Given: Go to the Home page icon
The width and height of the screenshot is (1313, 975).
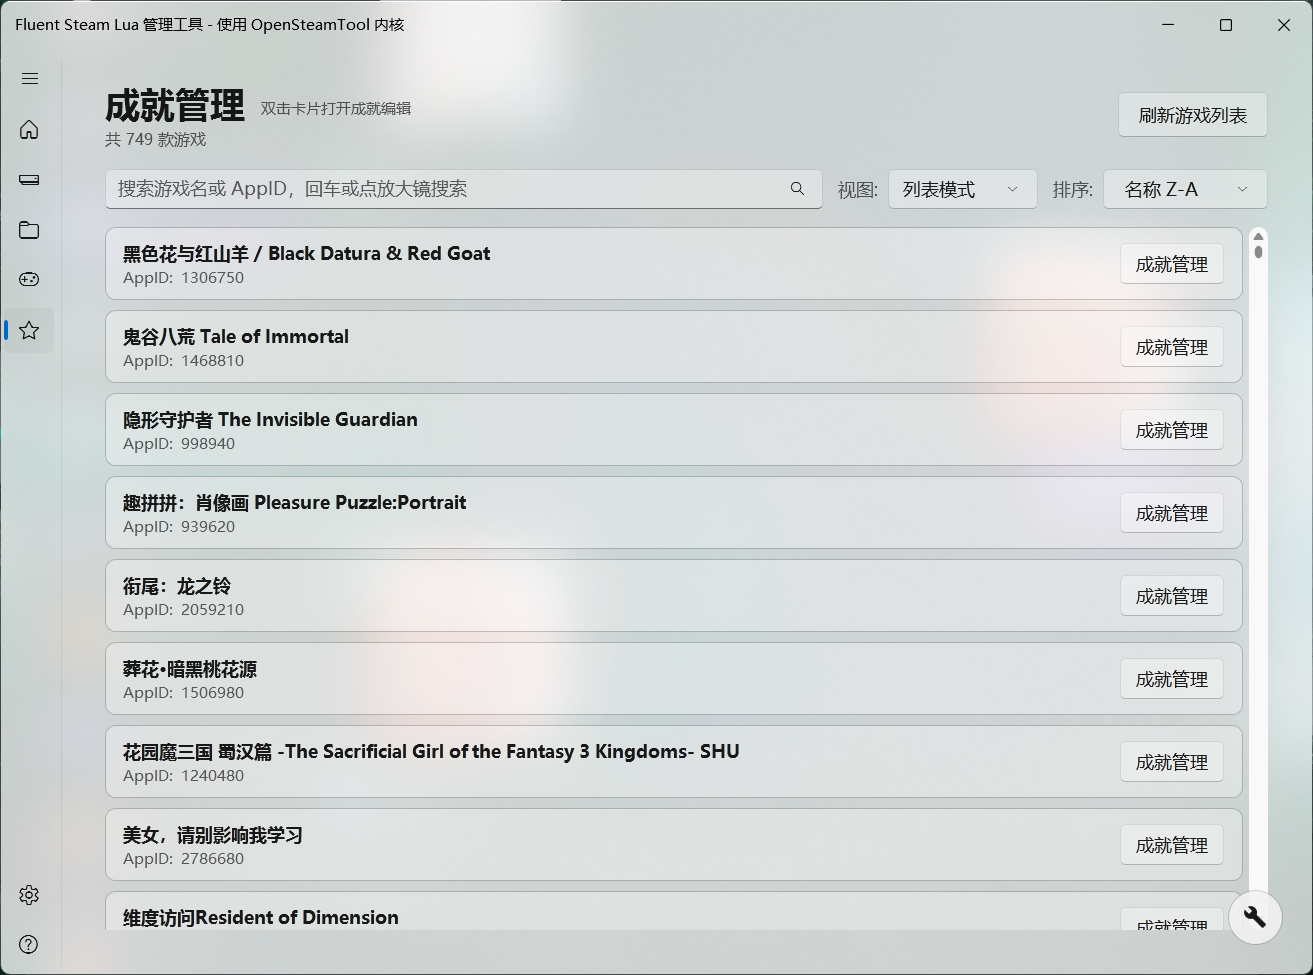Looking at the screenshot, I should coord(29,130).
